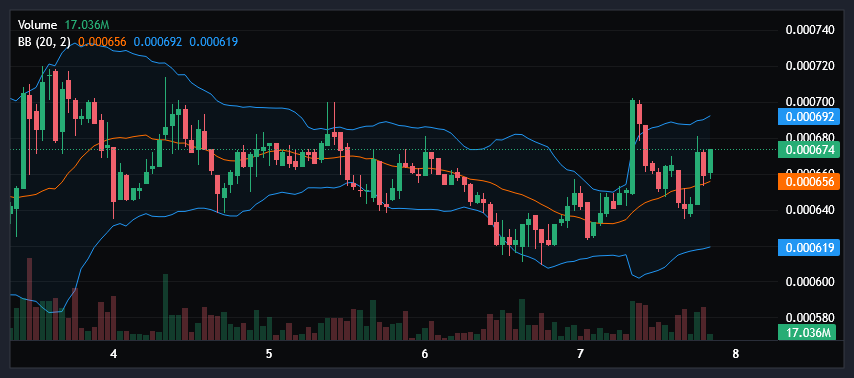
Task: Click date label 5 on time axis
Action: click(x=269, y=353)
